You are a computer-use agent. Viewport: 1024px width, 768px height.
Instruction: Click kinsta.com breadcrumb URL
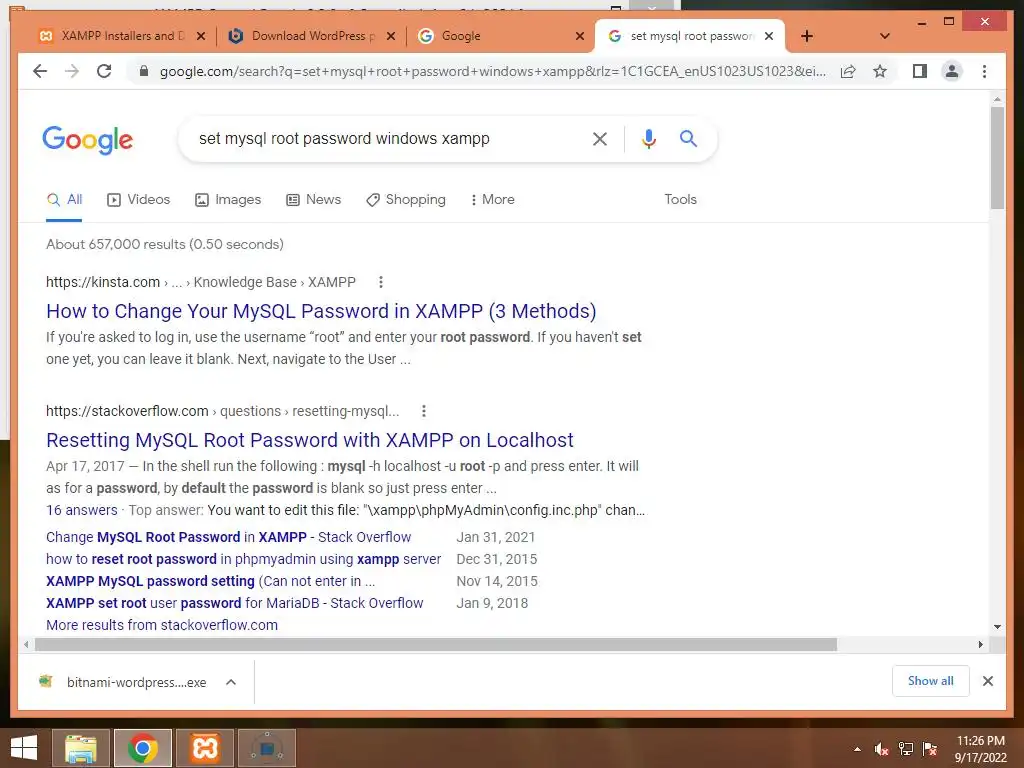click(200, 282)
